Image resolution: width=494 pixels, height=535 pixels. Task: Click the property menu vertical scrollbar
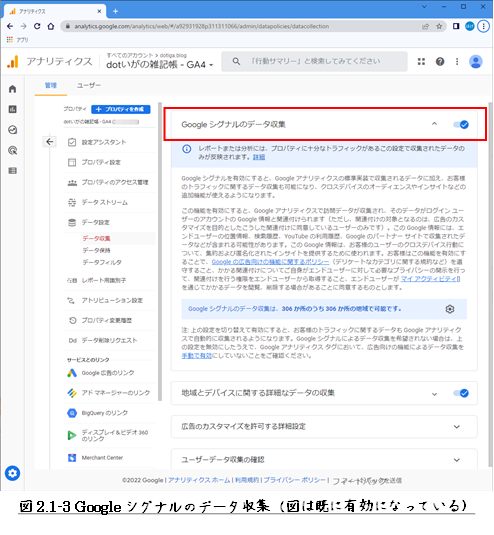(160, 251)
